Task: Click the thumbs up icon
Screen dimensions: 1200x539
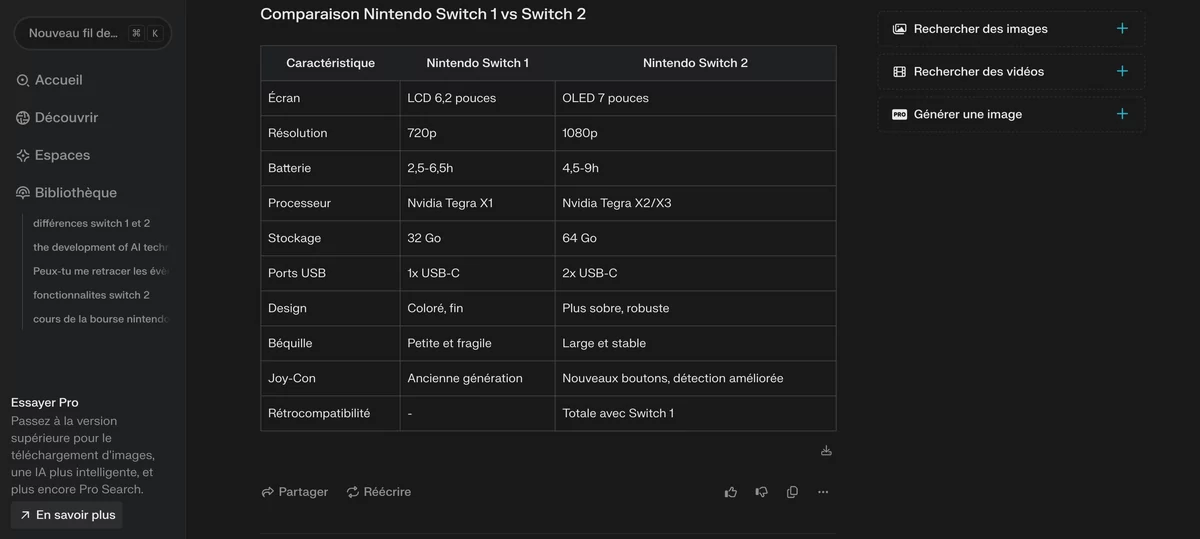Action: pos(731,492)
